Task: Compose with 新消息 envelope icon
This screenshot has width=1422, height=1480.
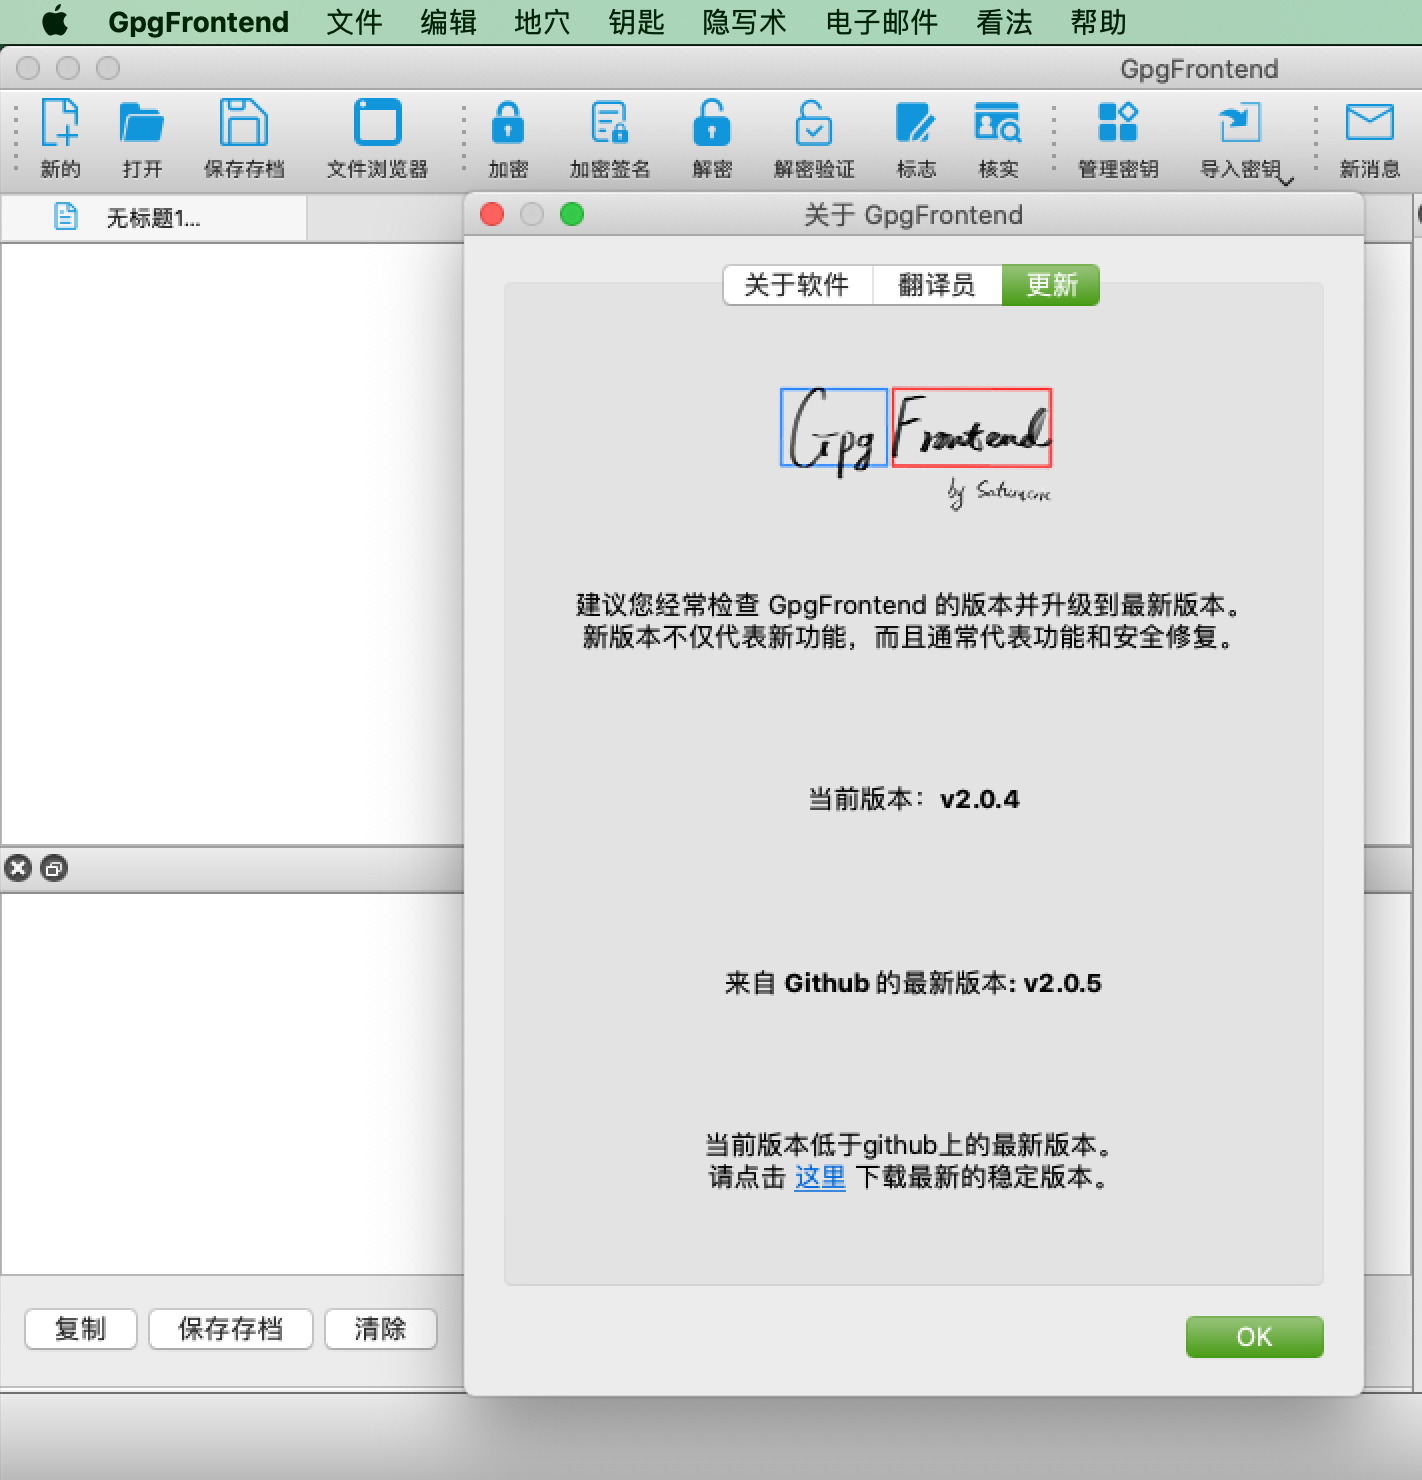Action: (x=1369, y=138)
